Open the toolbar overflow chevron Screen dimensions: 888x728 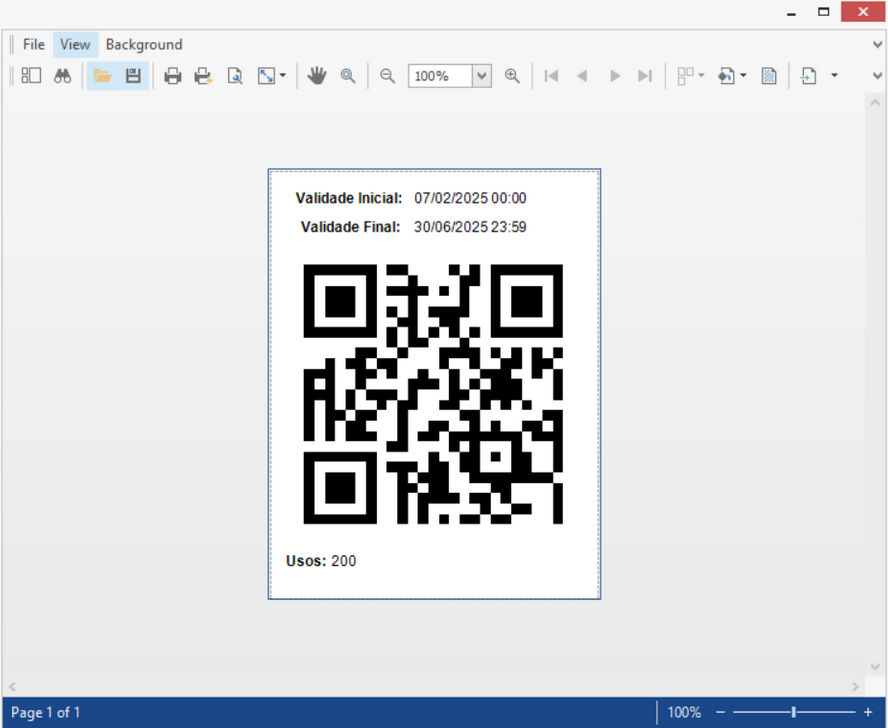coord(878,75)
